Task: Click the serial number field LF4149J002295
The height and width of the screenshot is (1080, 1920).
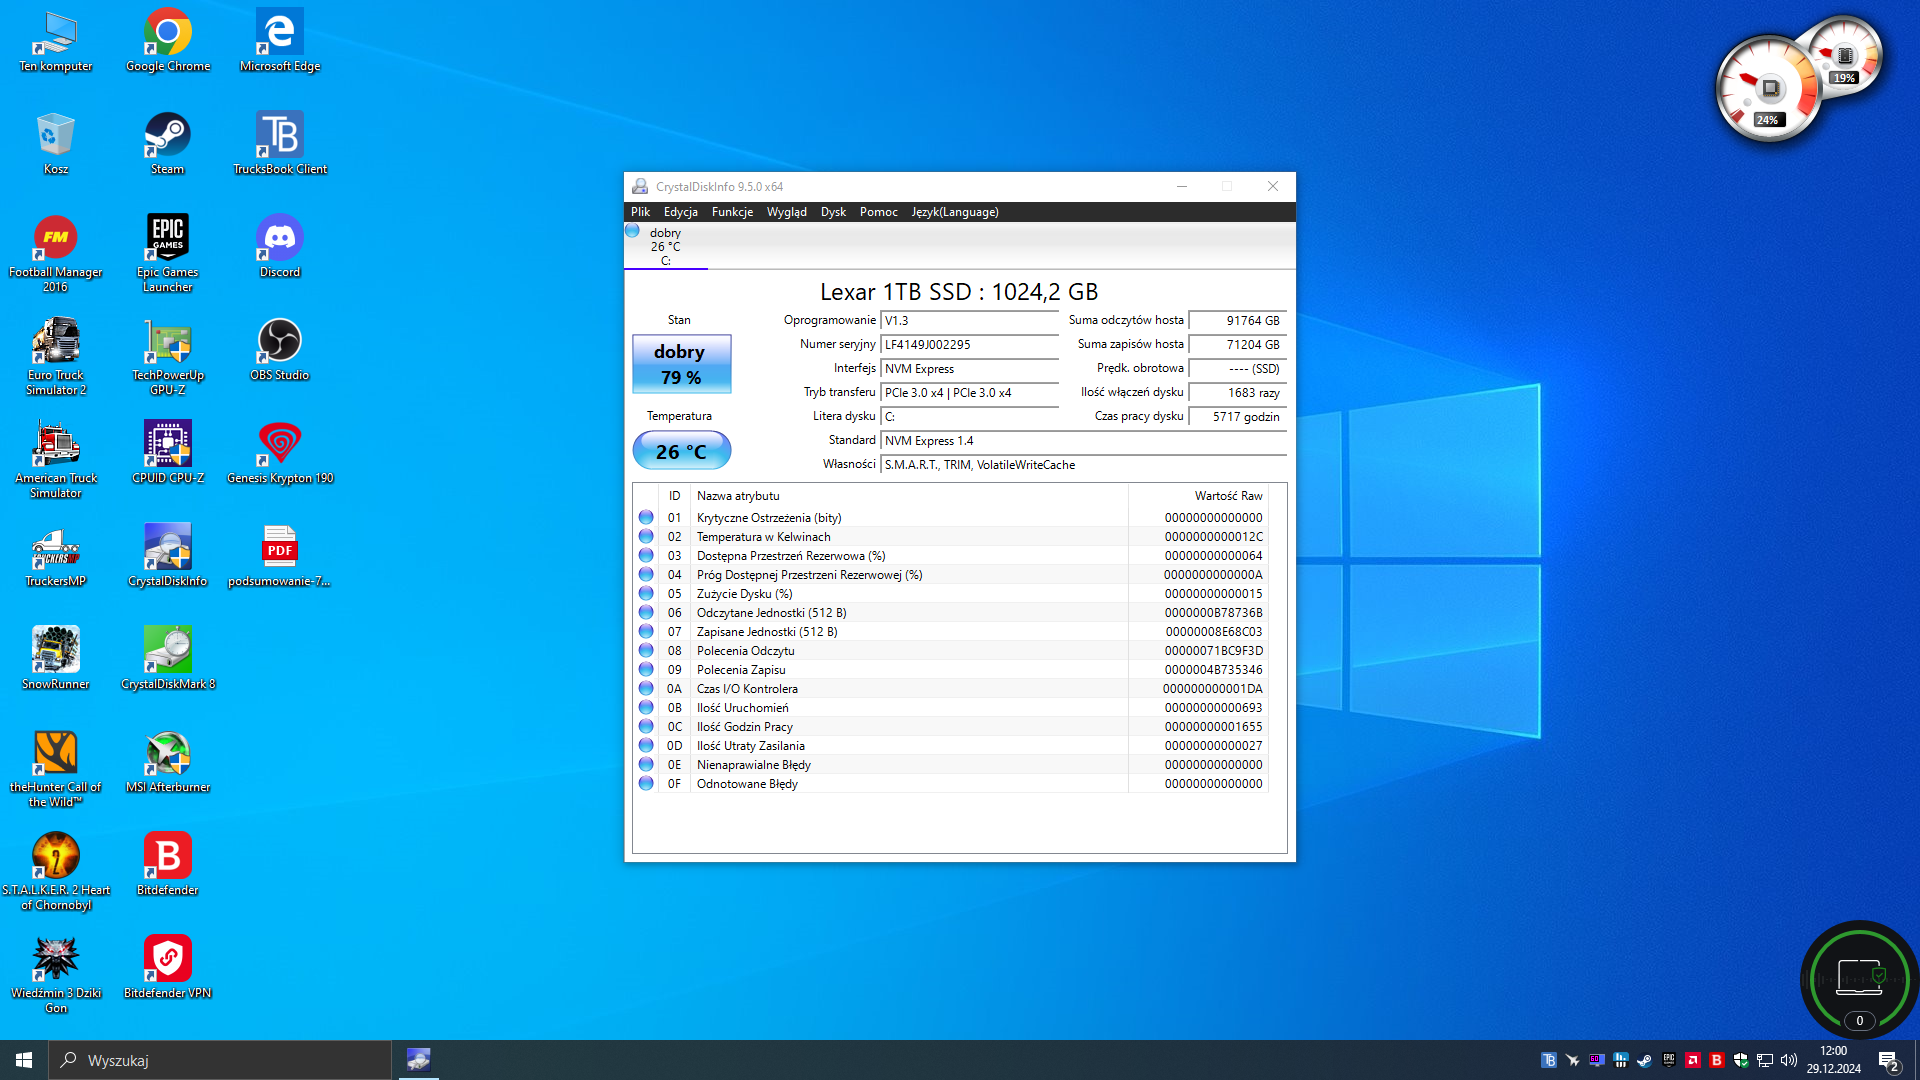Action: click(969, 345)
